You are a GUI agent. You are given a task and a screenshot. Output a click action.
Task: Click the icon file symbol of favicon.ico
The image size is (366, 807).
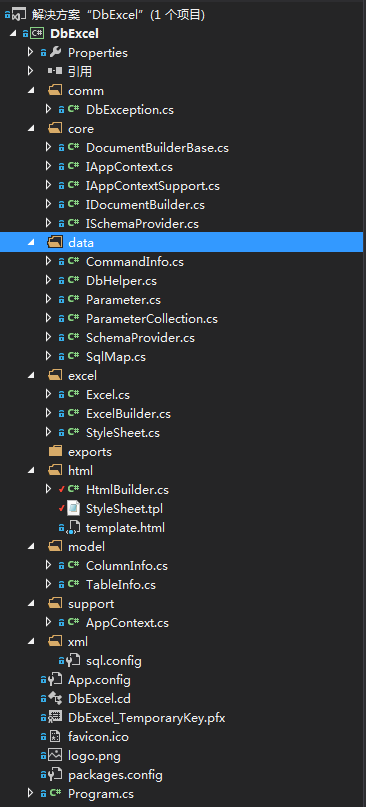pos(55,736)
